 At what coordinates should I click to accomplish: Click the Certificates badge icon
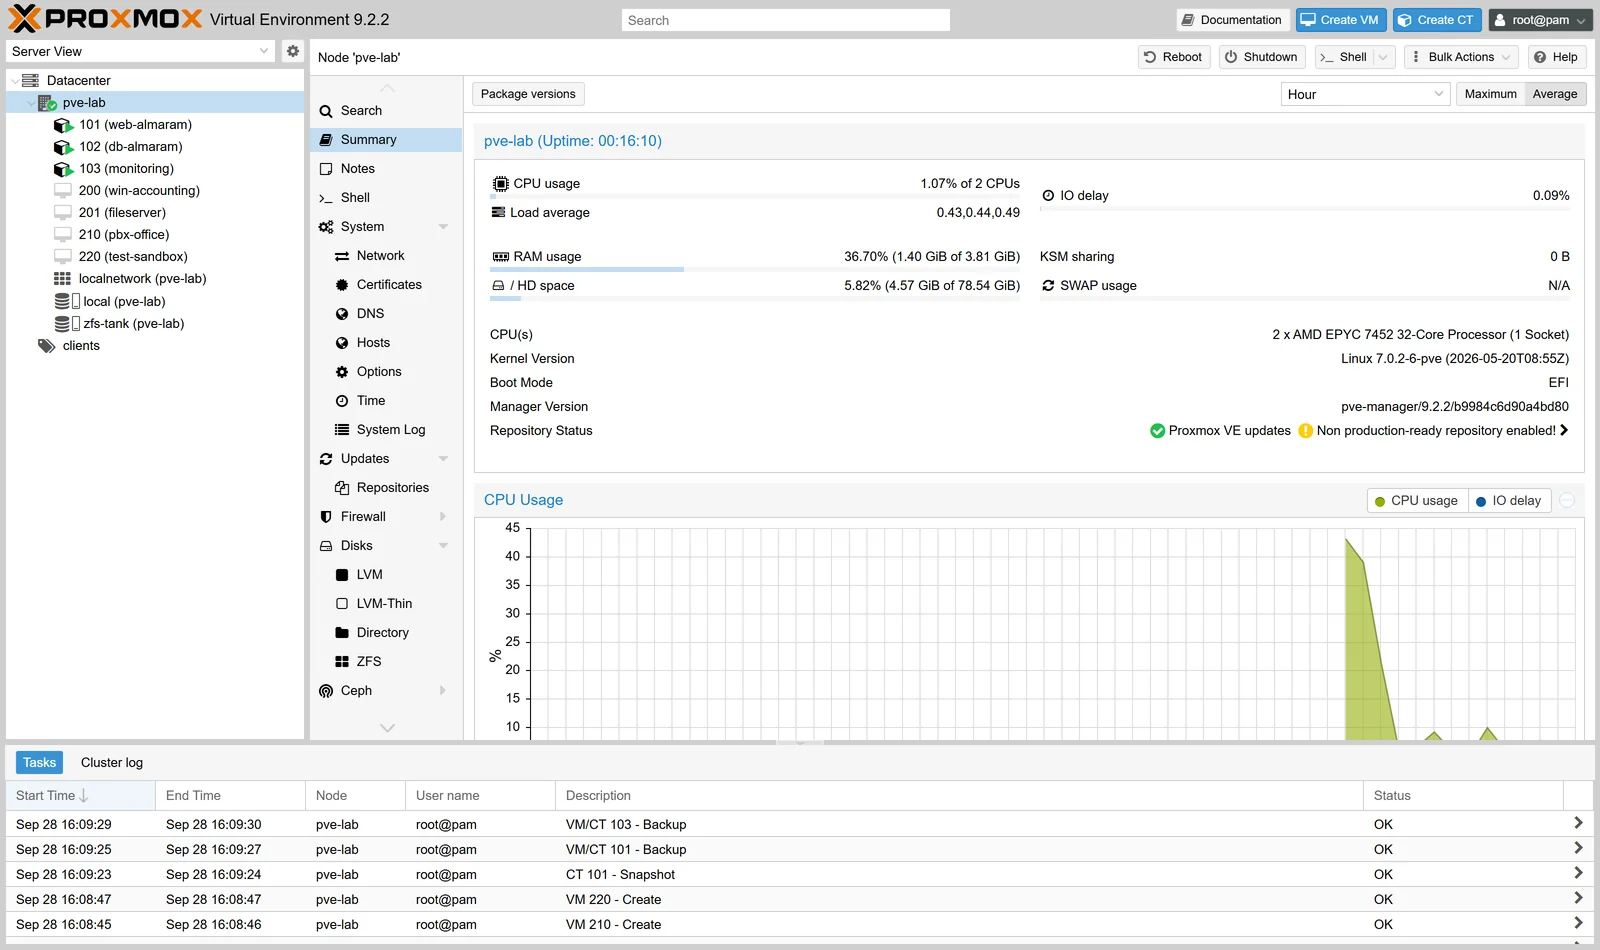pyautogui.click(x=342, y=285)
